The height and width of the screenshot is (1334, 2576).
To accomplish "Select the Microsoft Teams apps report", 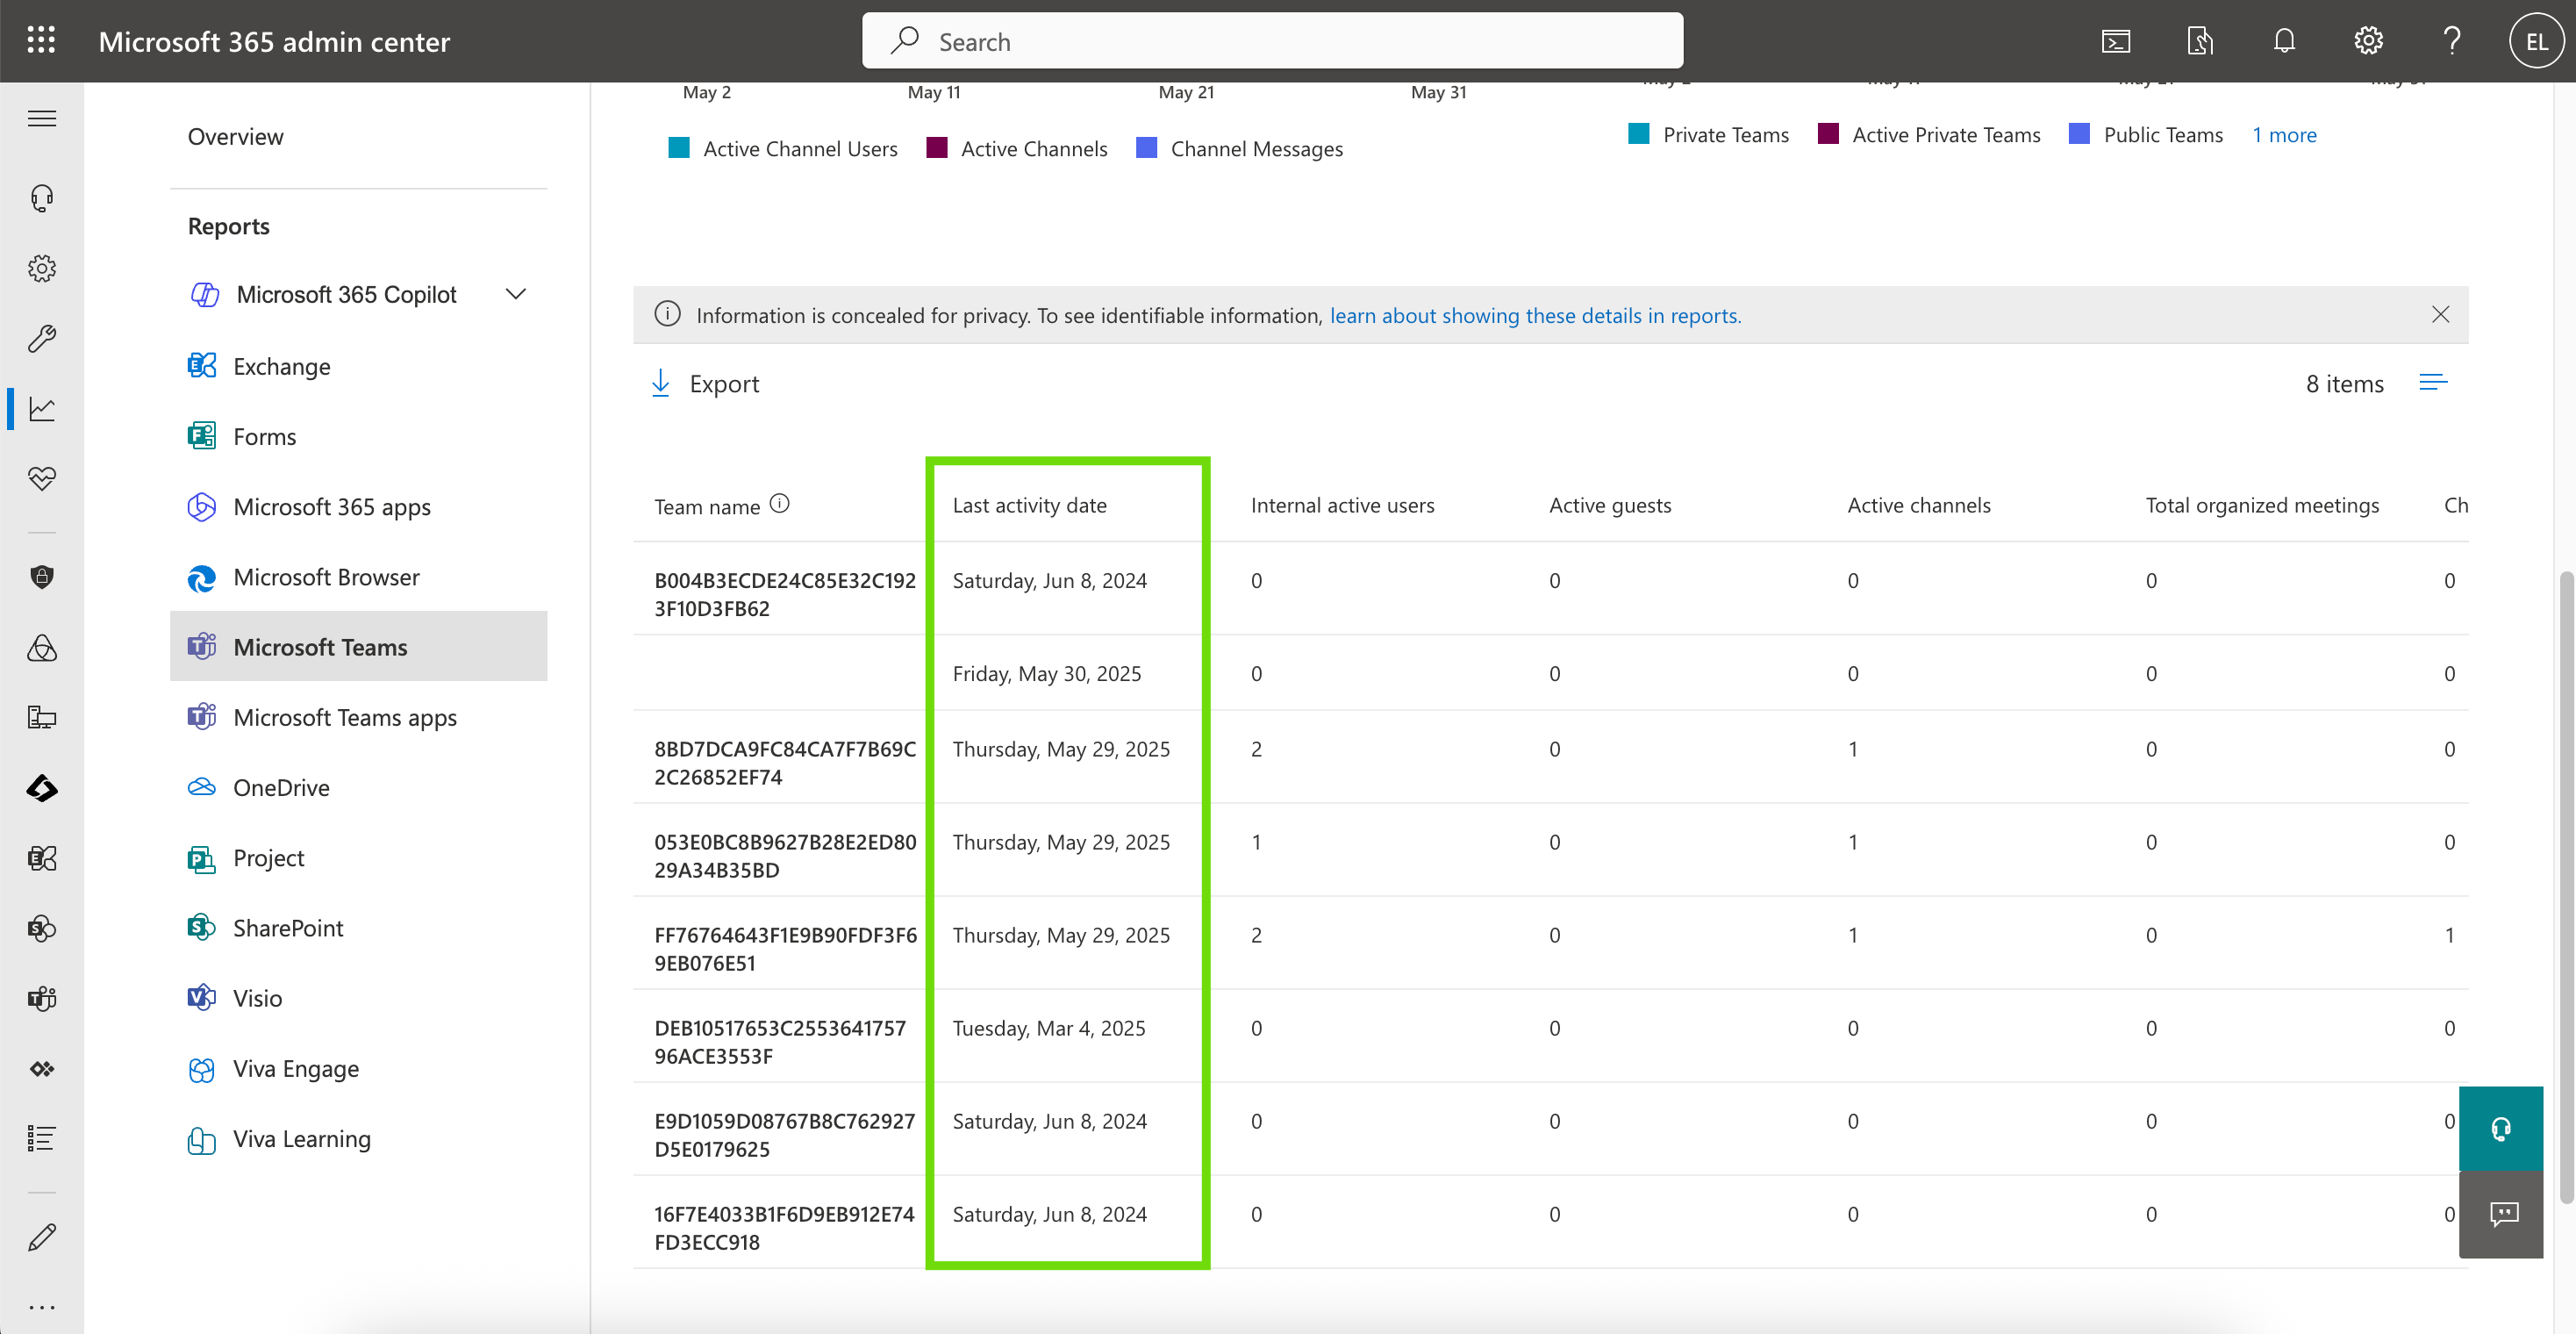I will click(x=359, y=717).
